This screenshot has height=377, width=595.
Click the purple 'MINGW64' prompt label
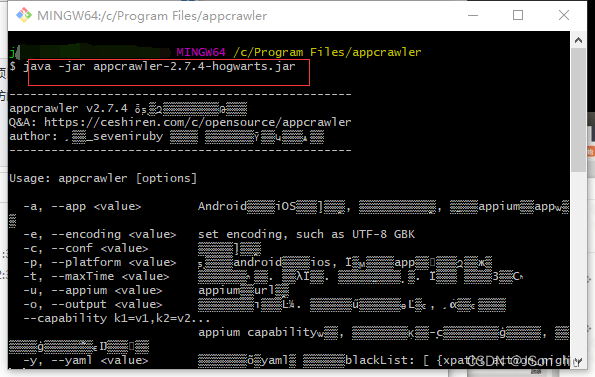(x=201, y=52)
